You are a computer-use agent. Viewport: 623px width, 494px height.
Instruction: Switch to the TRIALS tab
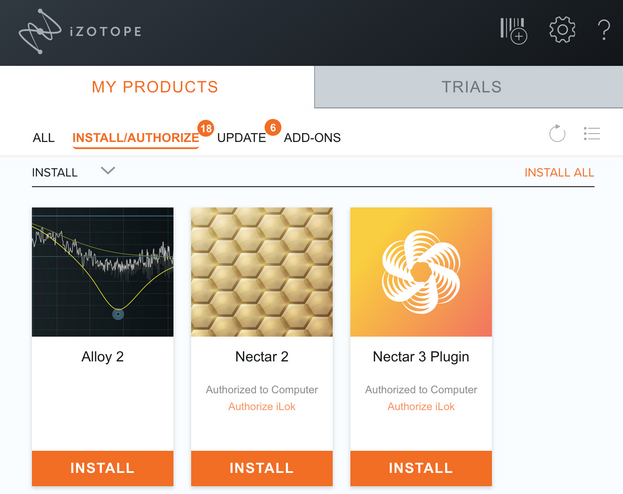coord(471,87)
